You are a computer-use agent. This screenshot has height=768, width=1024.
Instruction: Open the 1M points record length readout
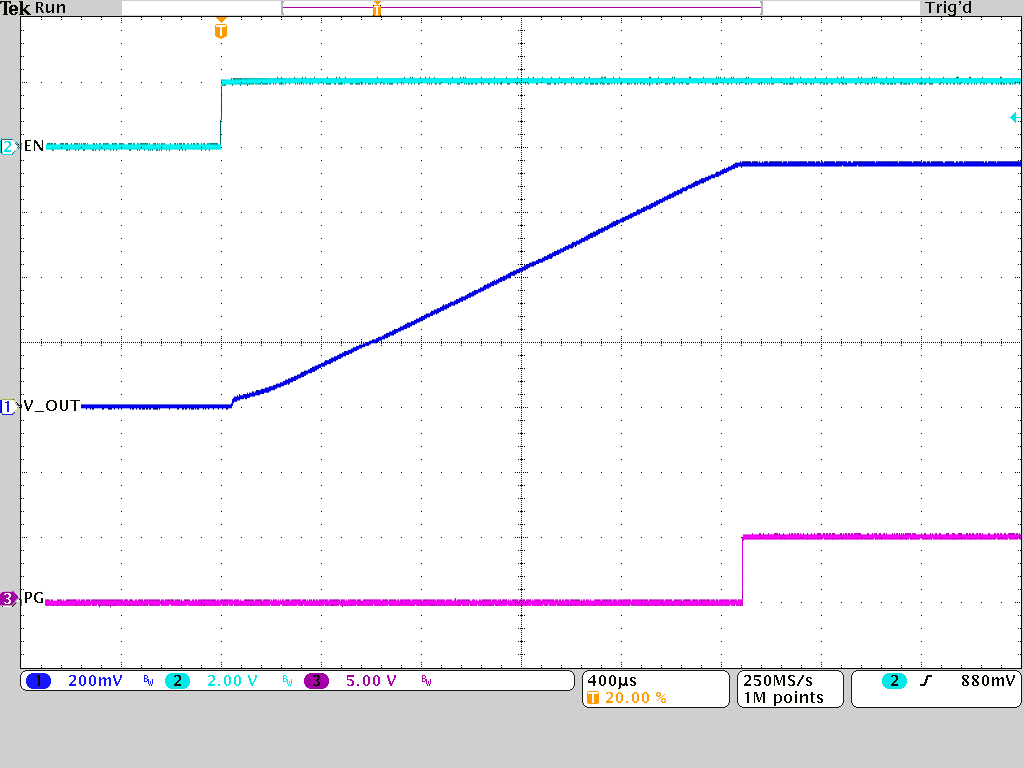point(782,698)
